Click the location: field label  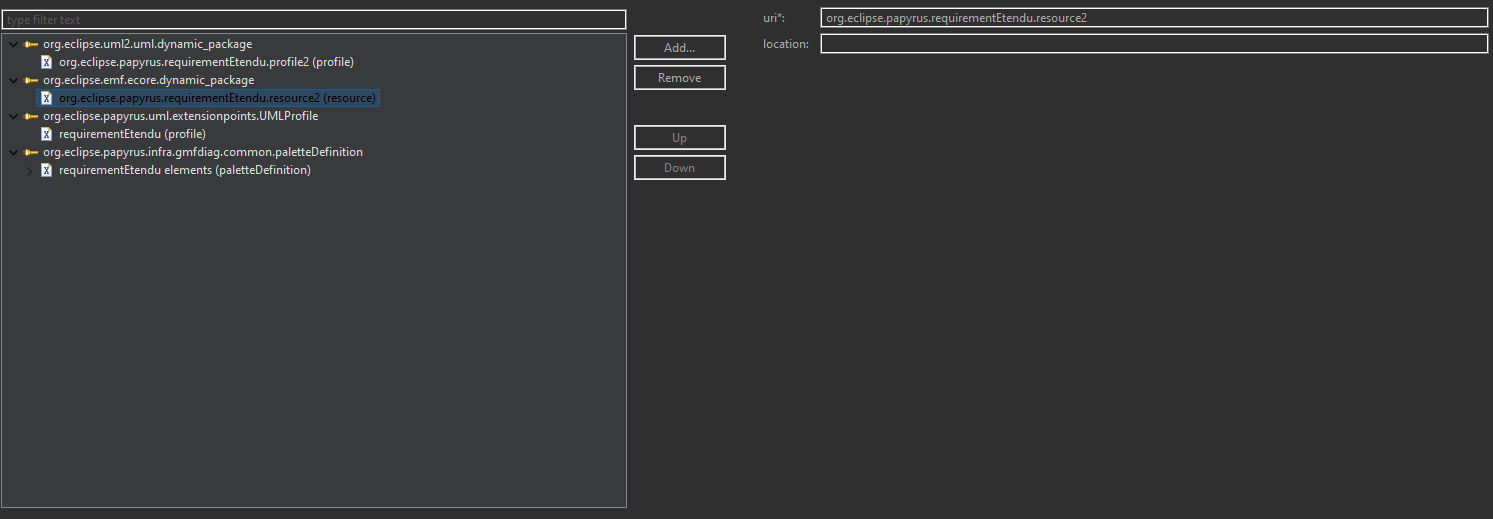[785, 44]
